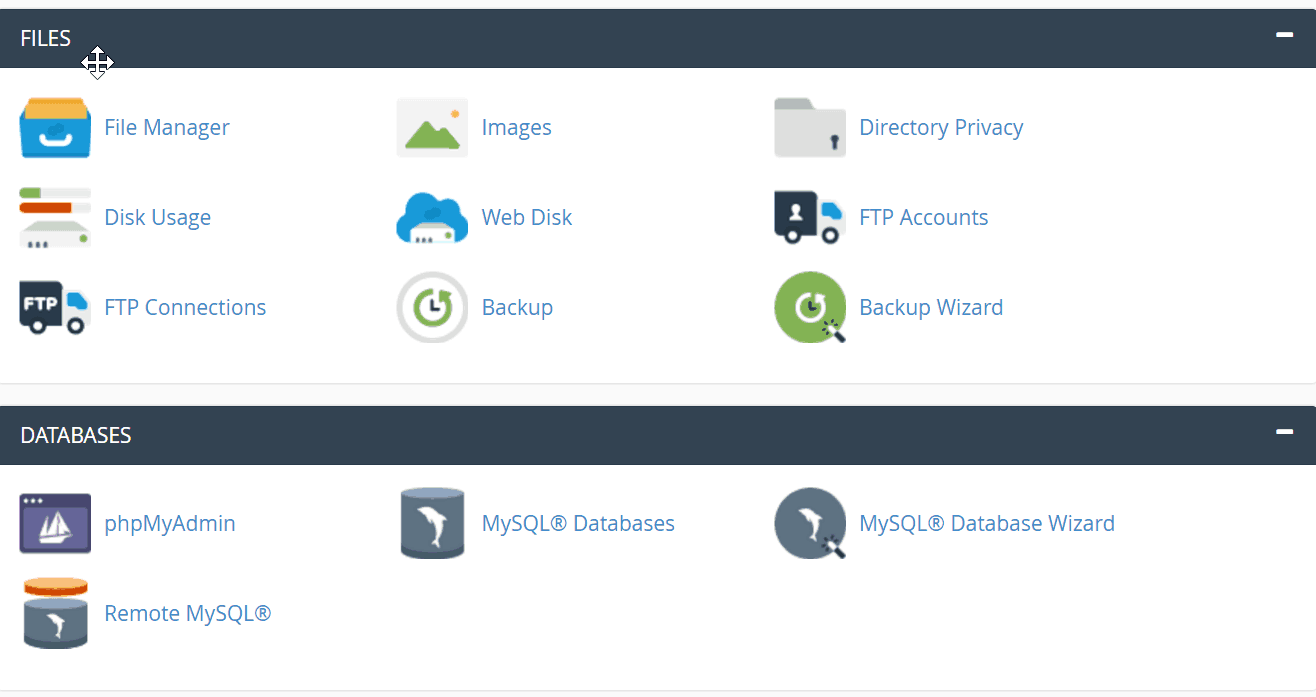Screen dimensions: 1316x697
Task: Click the Remote MySQL® link
Action: (x=188, y=613)
